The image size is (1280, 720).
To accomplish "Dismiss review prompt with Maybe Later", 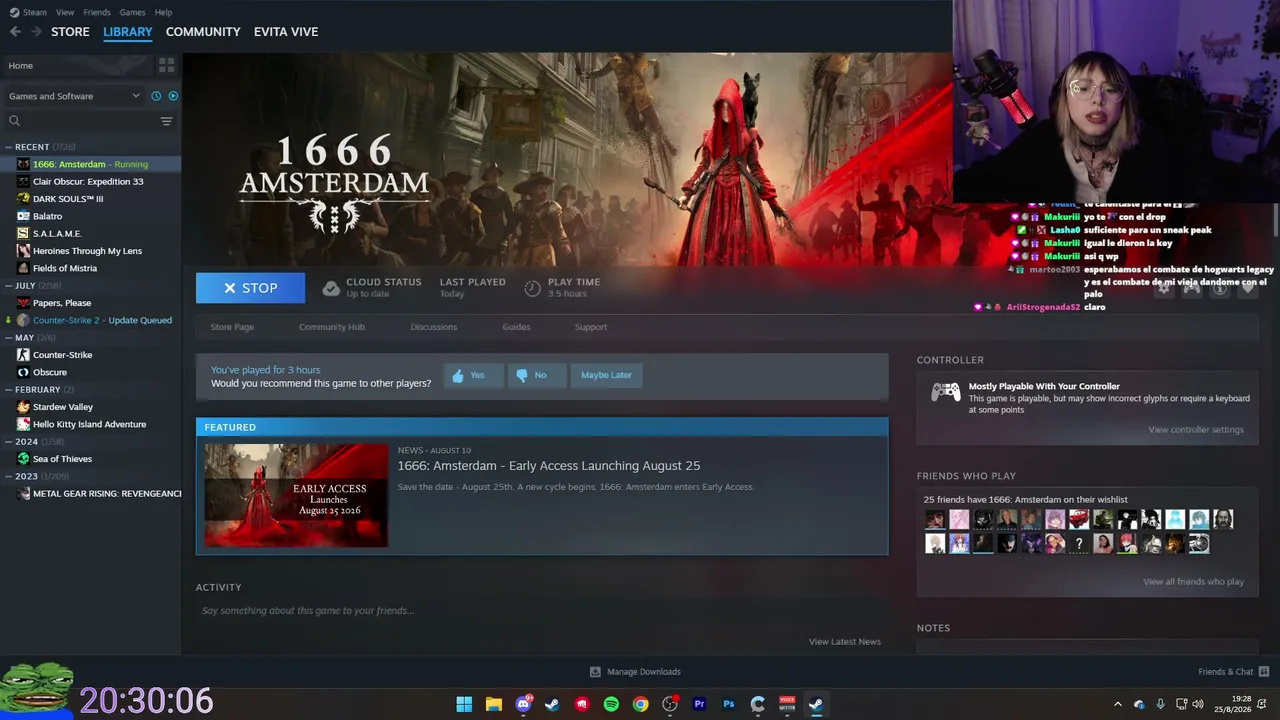I will [x=606, y=375].
